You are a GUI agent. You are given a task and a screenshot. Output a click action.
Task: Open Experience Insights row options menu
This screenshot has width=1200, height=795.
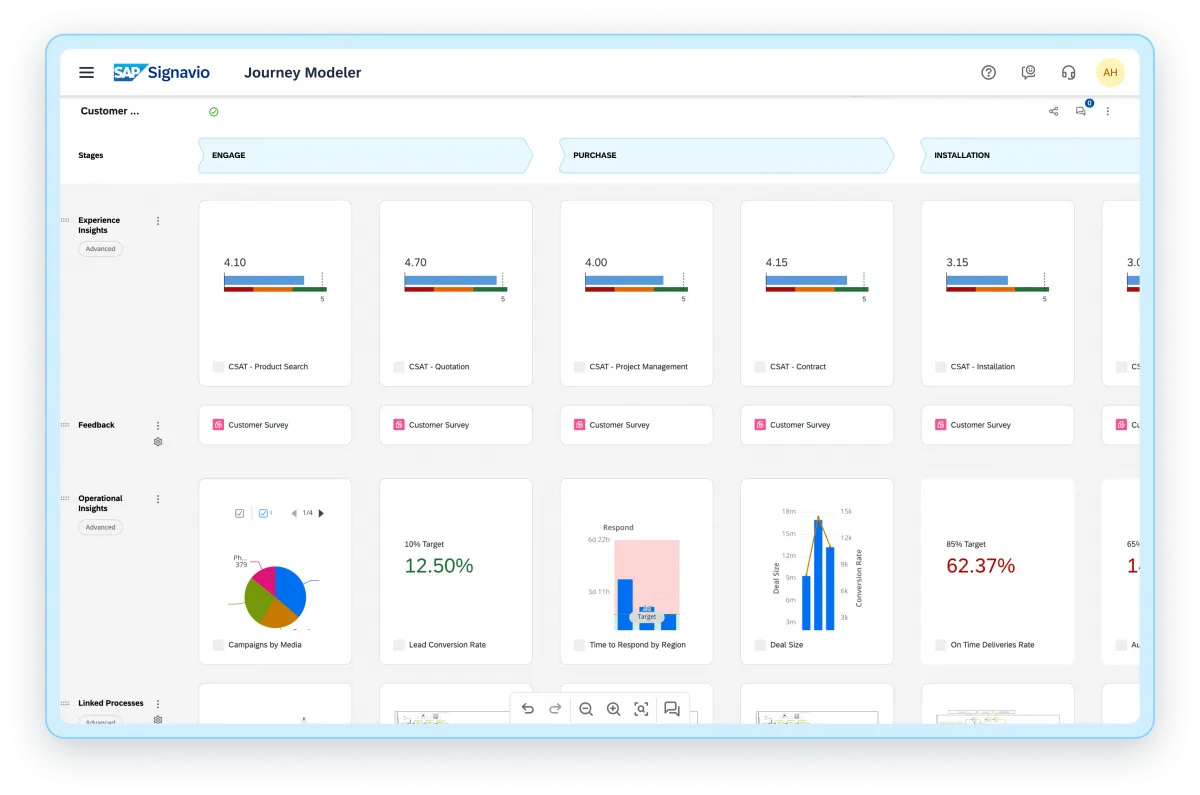tap(158, 221)
